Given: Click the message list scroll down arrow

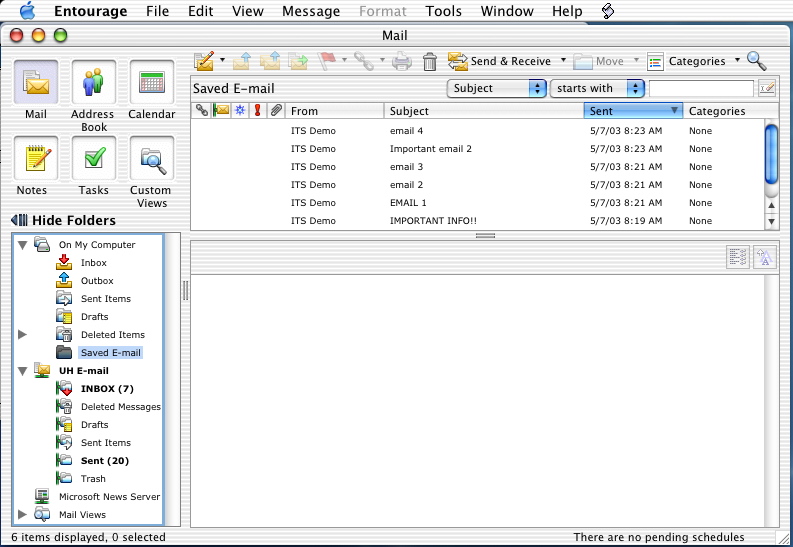Looking at the screenshot, I should pos(771,221).
